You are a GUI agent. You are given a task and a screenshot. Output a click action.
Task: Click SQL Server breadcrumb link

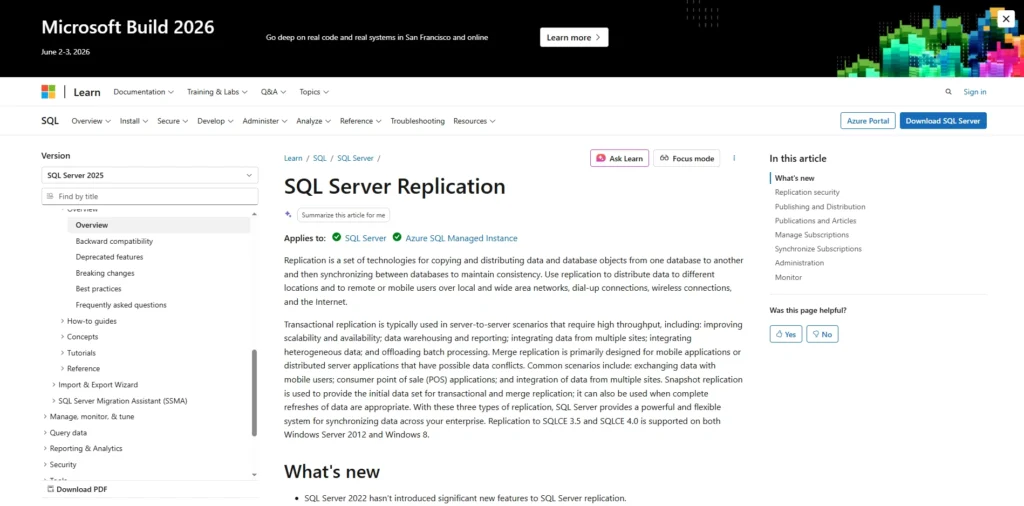[355, 158]
